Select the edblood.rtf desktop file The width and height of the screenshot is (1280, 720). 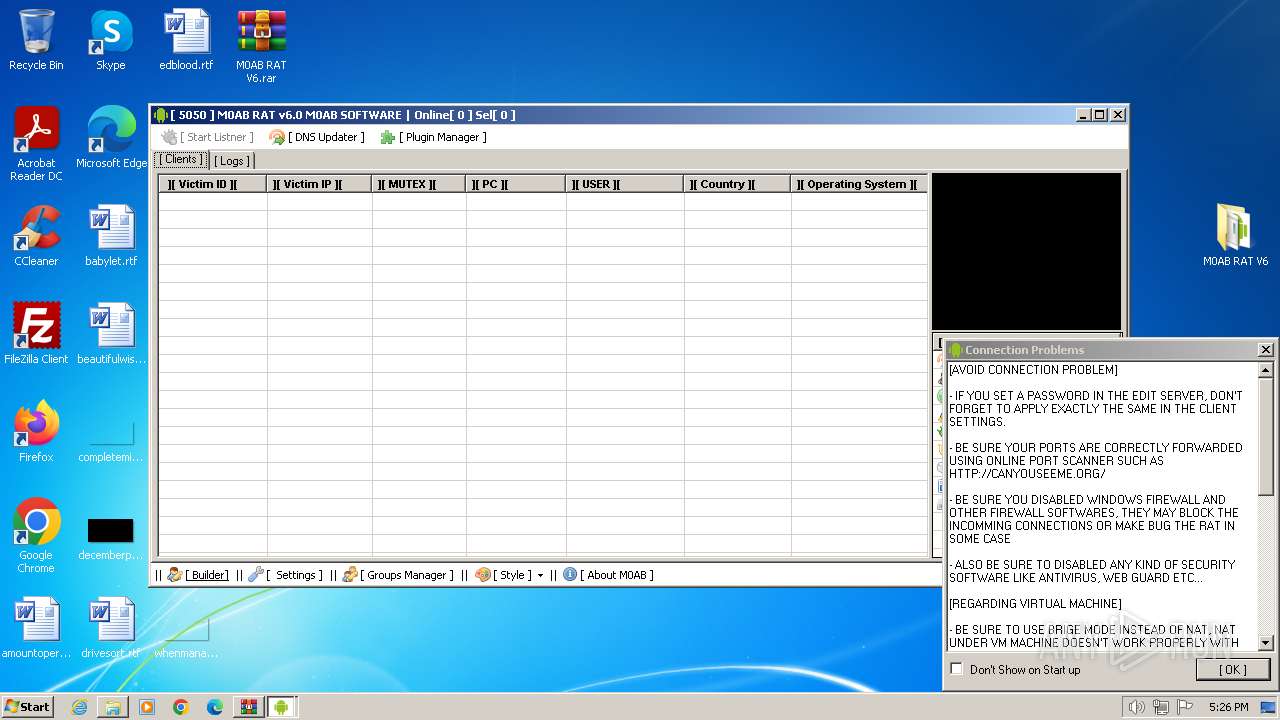(x=186, y=40)
